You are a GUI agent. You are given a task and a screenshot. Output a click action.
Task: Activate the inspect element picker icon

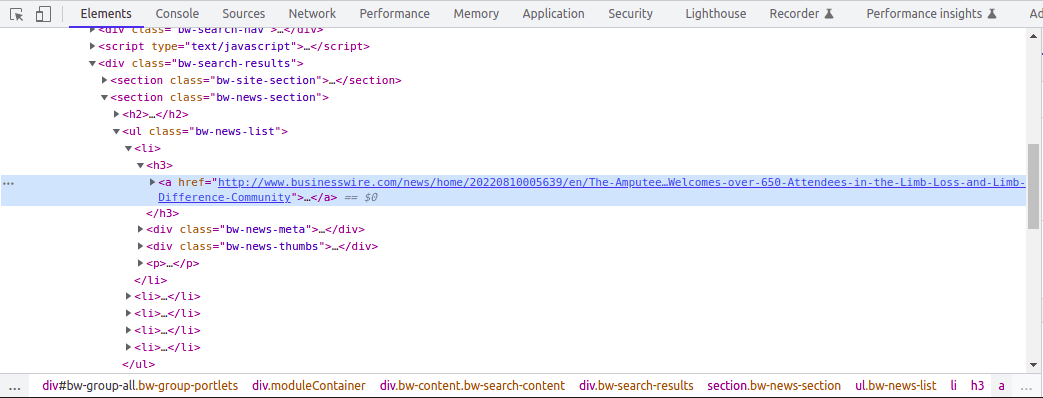[x=17, y=14]
